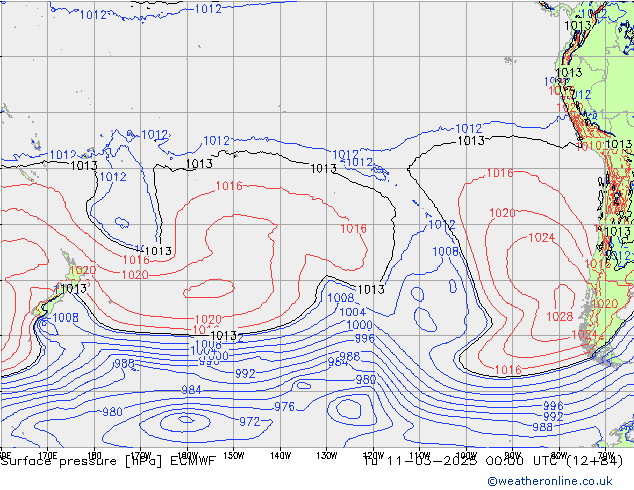Click the 140W longitude label
The height and width of the screenshot is (490, 634).
[280, 455]
